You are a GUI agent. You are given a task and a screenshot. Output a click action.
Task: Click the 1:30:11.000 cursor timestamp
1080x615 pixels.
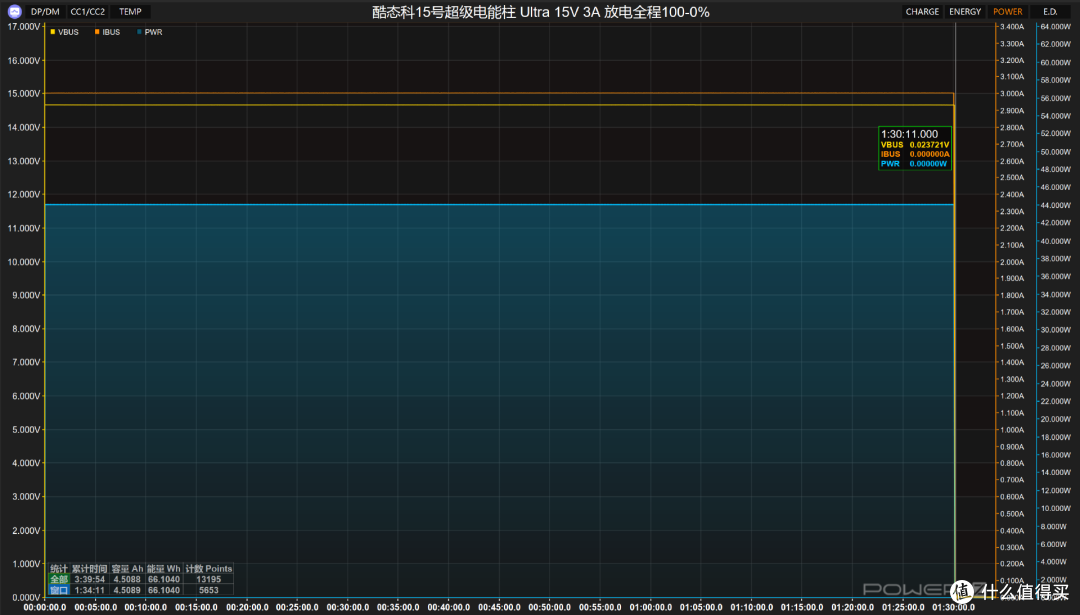[909, 134]
